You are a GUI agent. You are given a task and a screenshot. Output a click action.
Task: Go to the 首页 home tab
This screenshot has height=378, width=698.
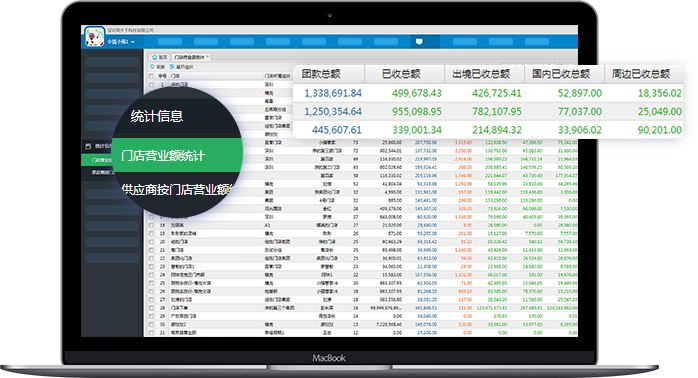[160, 57]
